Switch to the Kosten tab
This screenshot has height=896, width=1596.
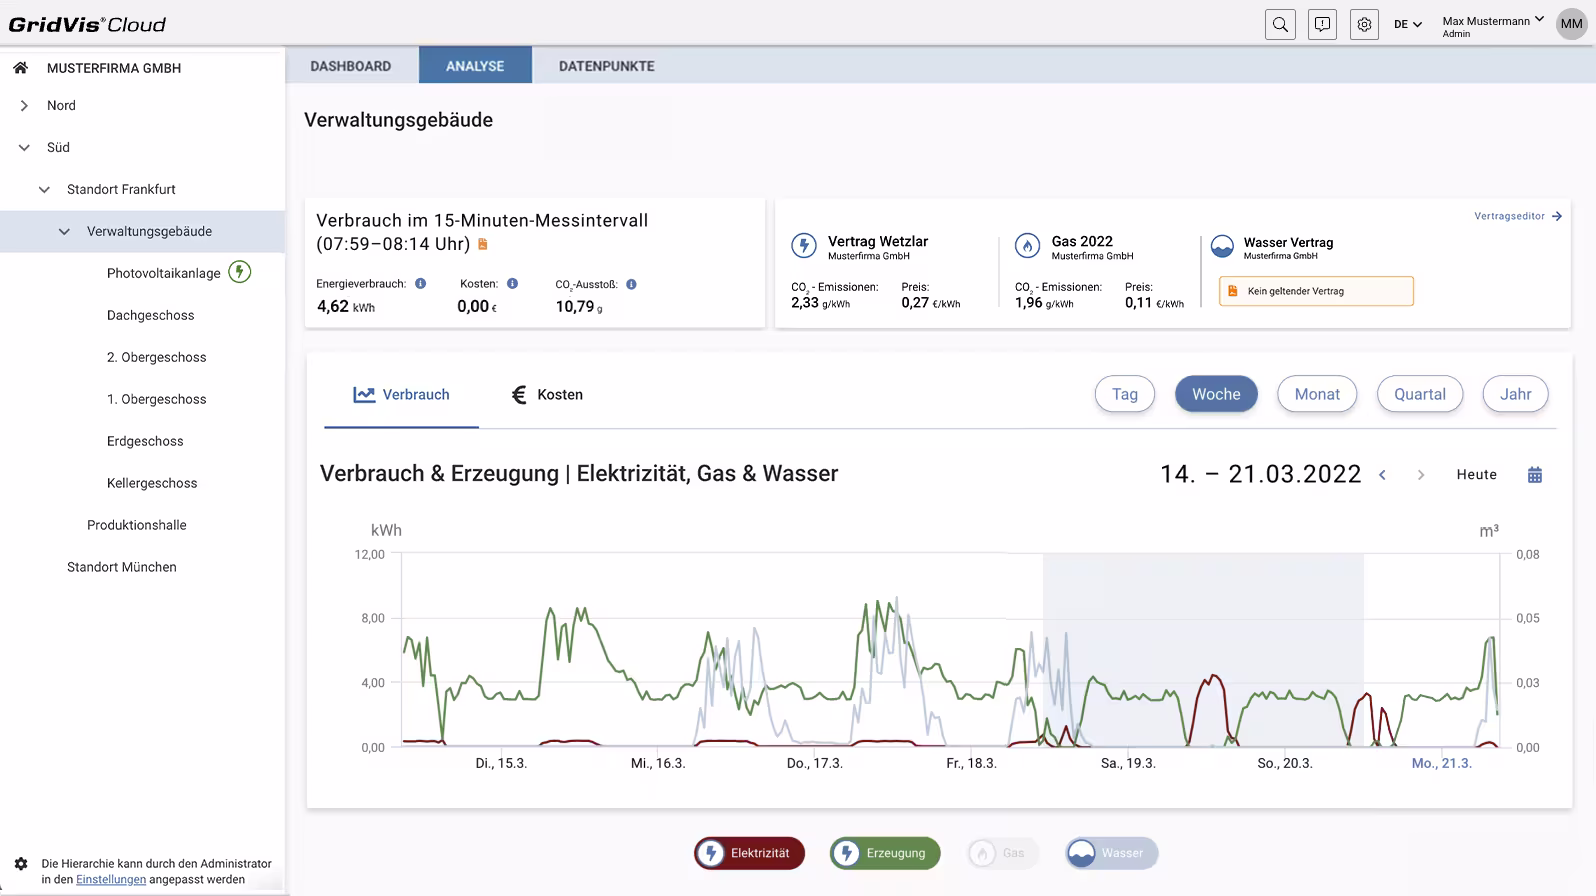(x=547, y=395)
